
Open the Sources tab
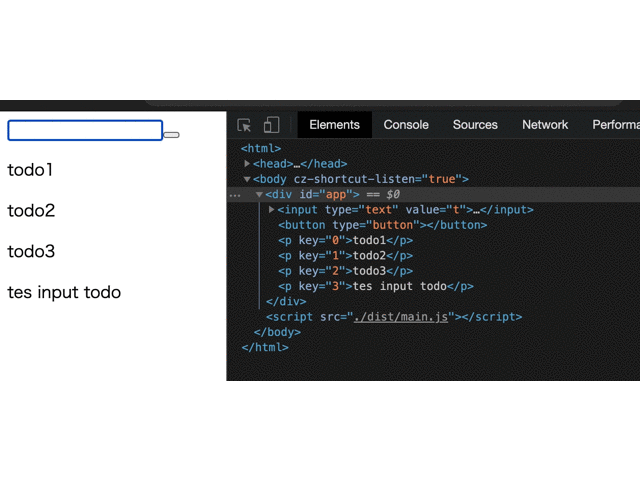pyautogui.click(x=475, y=125)
